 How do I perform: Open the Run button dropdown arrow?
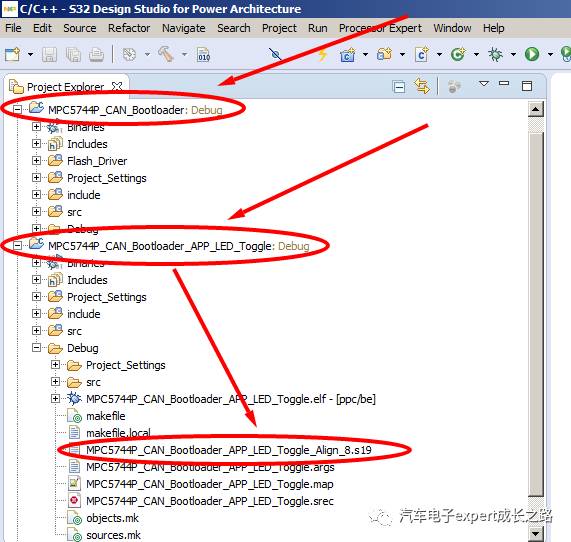click(x=550, y=55)
